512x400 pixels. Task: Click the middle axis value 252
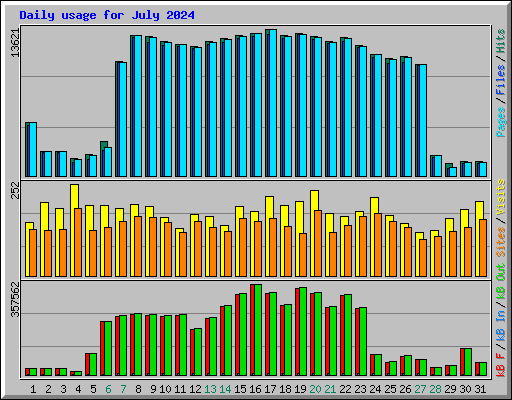[15, 190]
